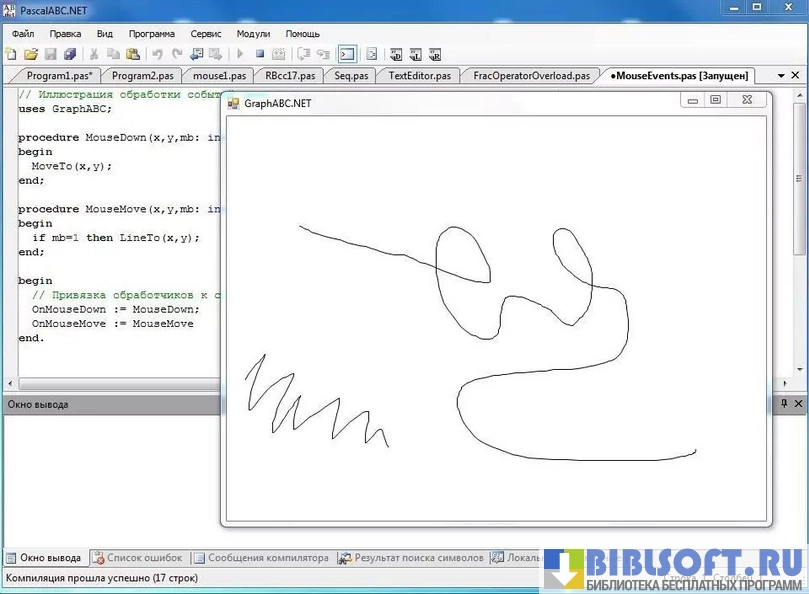Viewport: 809px width, 594px height.
Task: Click the New file icon in toolbar
Action: click(x=13, y=54)
